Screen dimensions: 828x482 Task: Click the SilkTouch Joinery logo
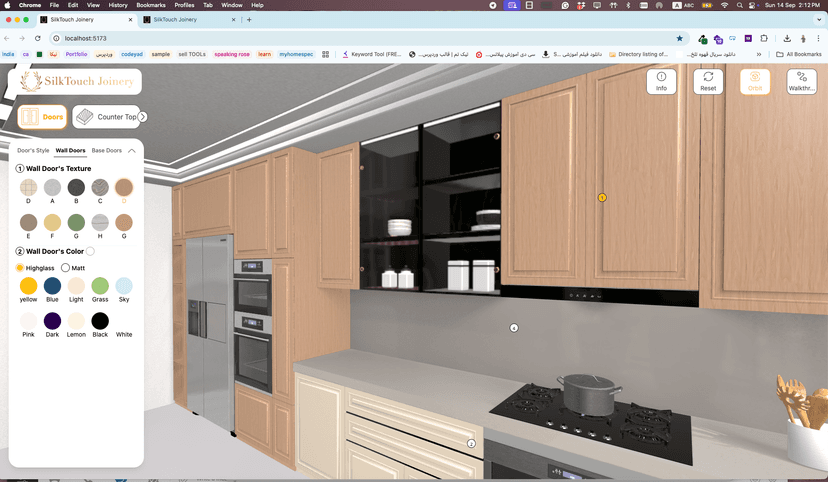coord(75,81)
